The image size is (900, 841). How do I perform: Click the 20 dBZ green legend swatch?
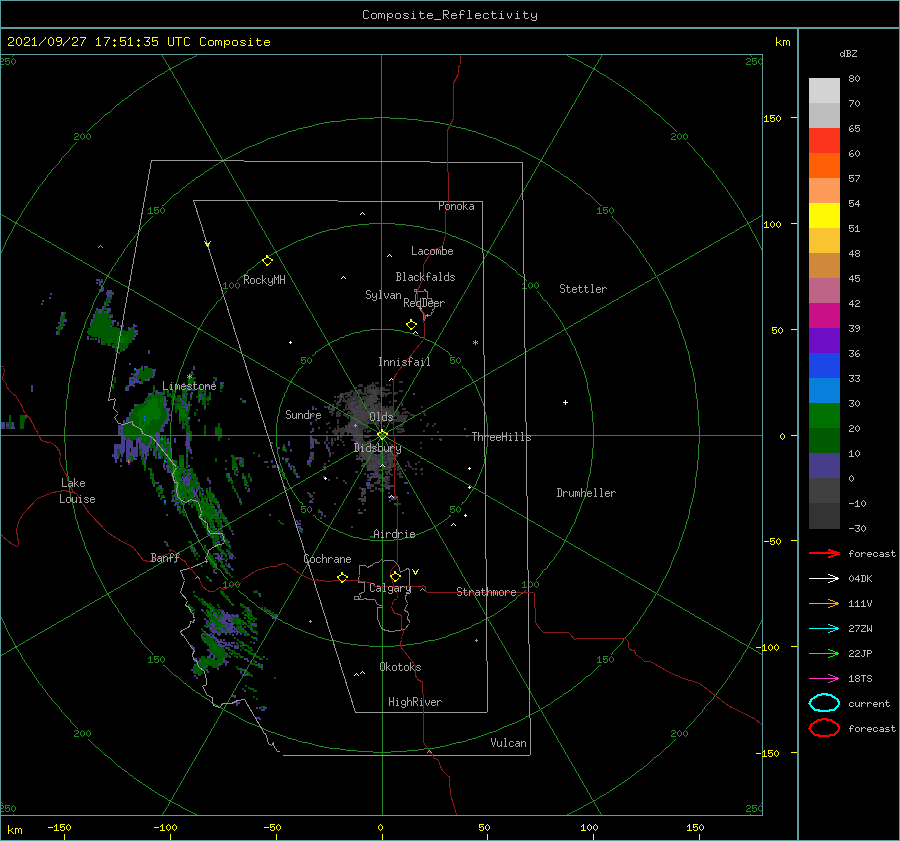824,416
